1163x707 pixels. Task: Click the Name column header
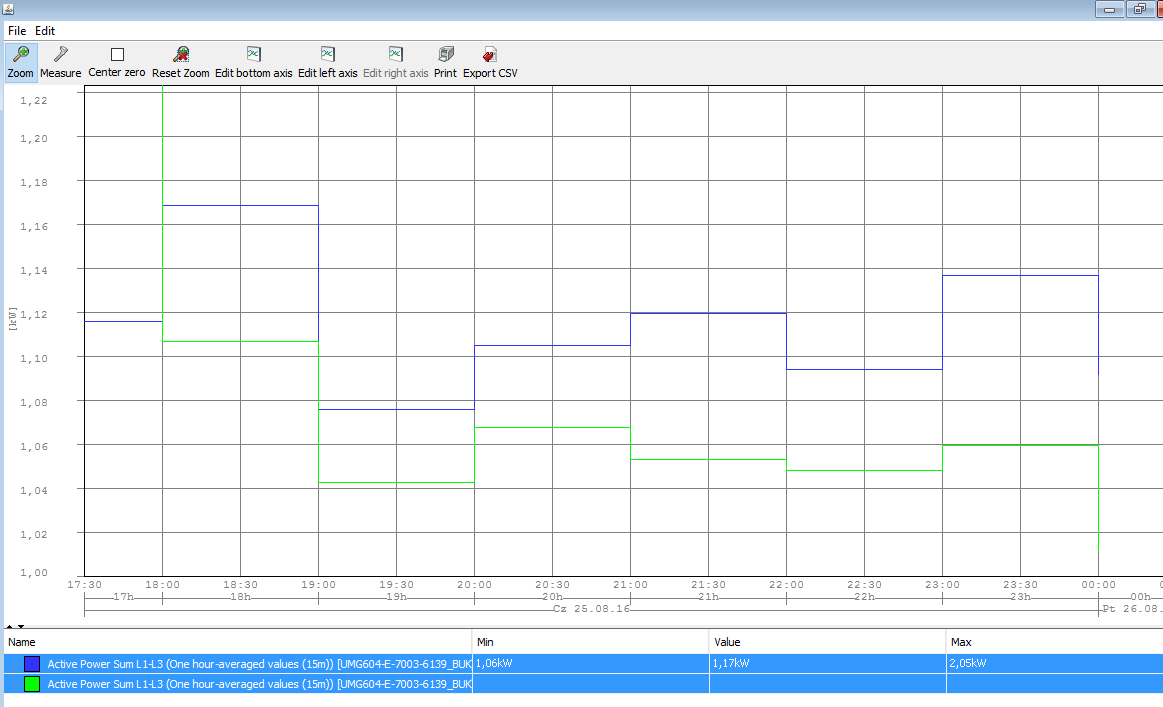[x=238, y=642]
